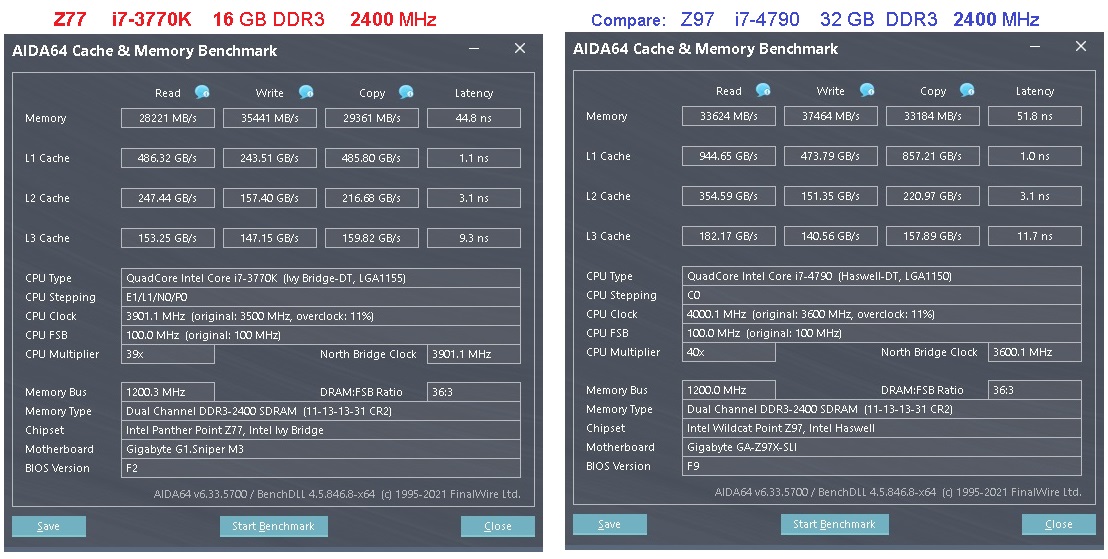
Task: Select L1 Cache Copy 857.21 GB/s
Action: tap(933, 156)
